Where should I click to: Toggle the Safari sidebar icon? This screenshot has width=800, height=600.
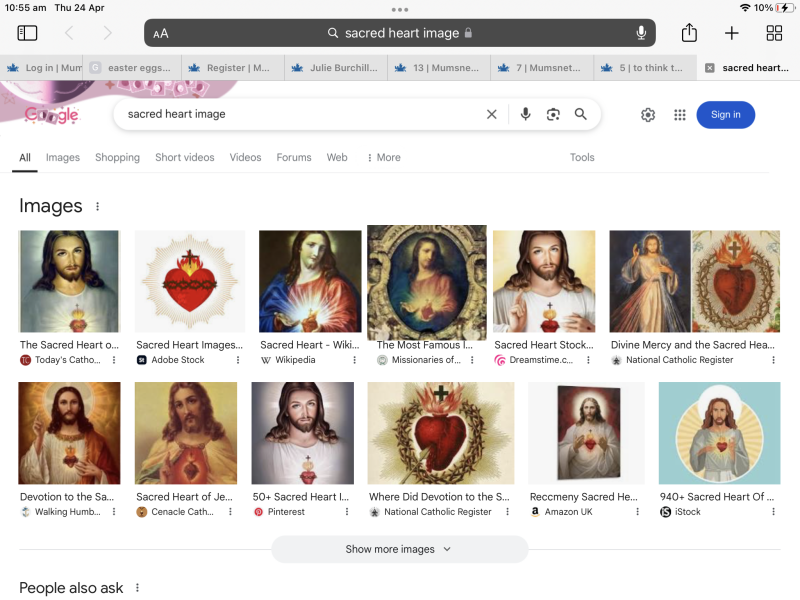27,33
